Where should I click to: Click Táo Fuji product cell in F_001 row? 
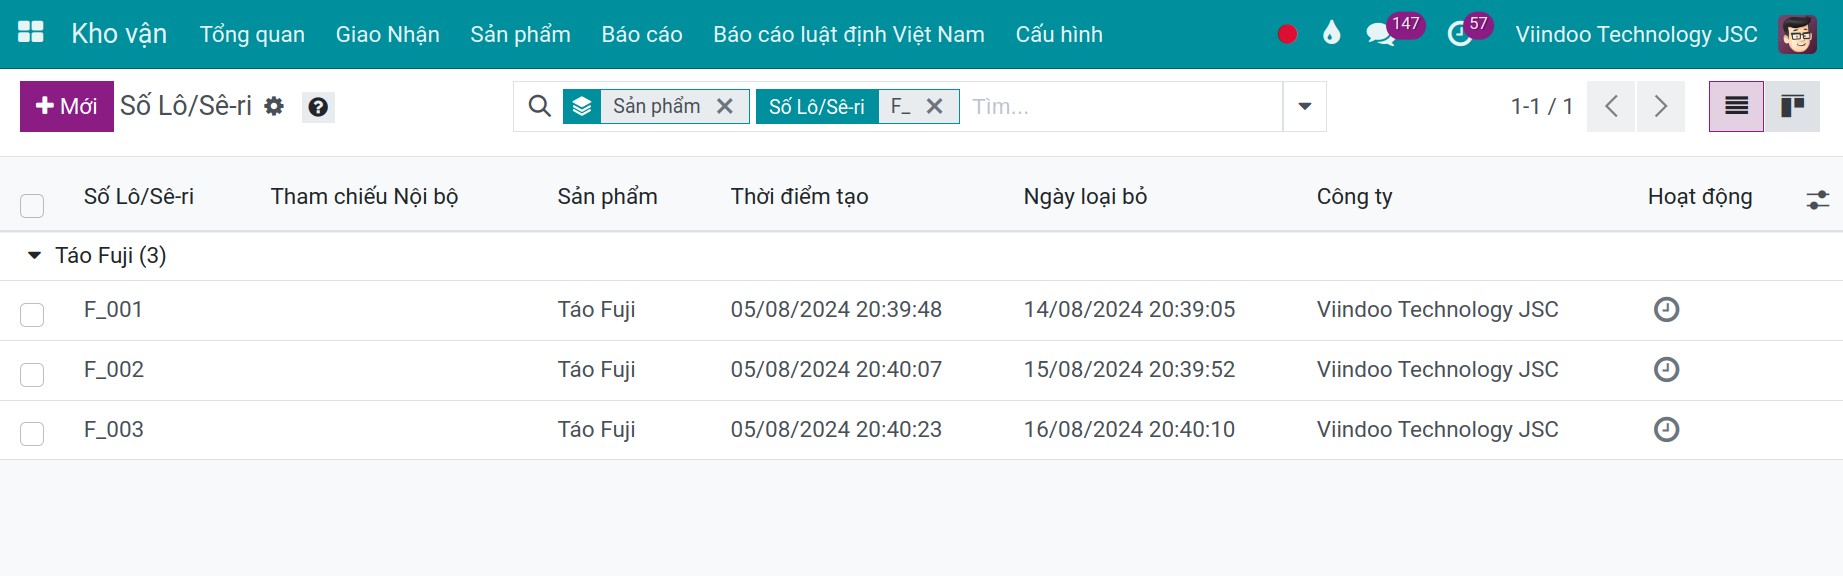tap(596, 310)
